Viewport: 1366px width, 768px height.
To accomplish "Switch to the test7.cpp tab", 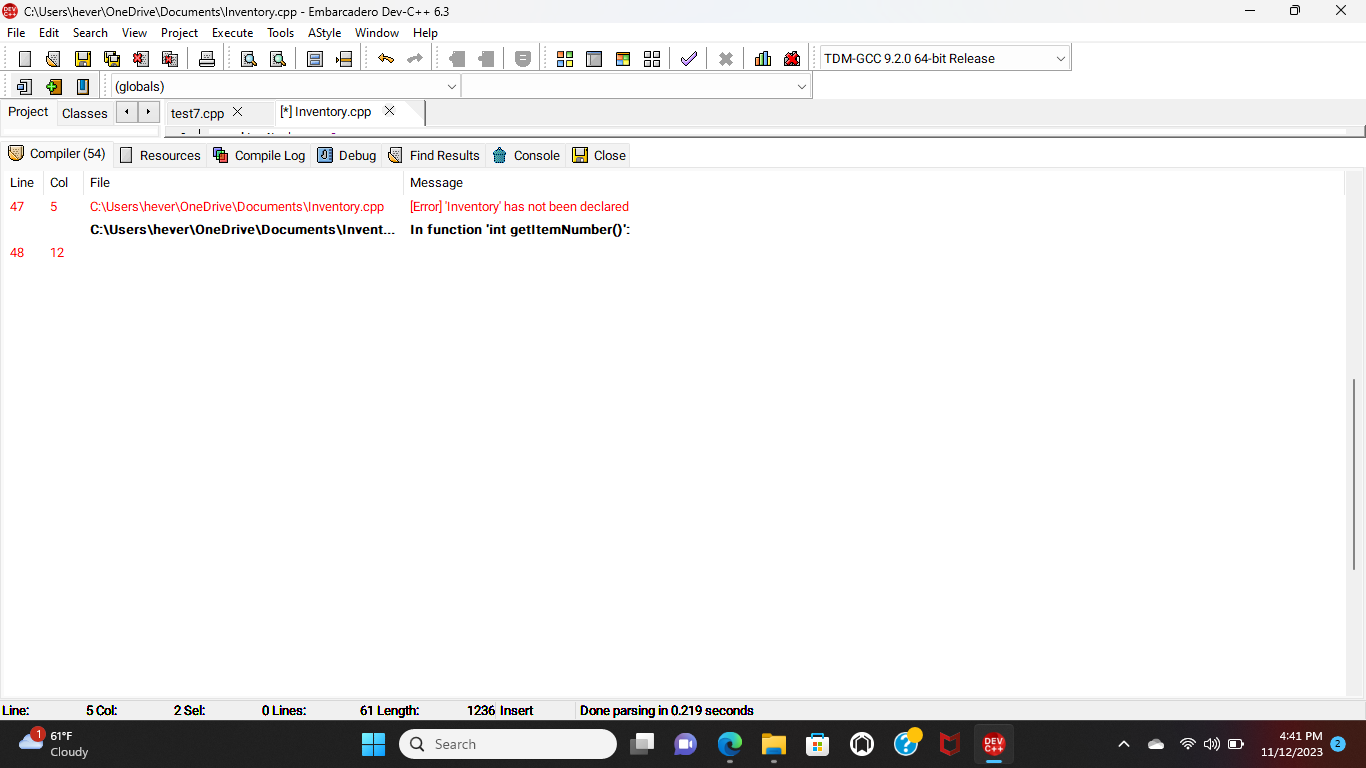I will pyautogui.click(x=196, y=113).
